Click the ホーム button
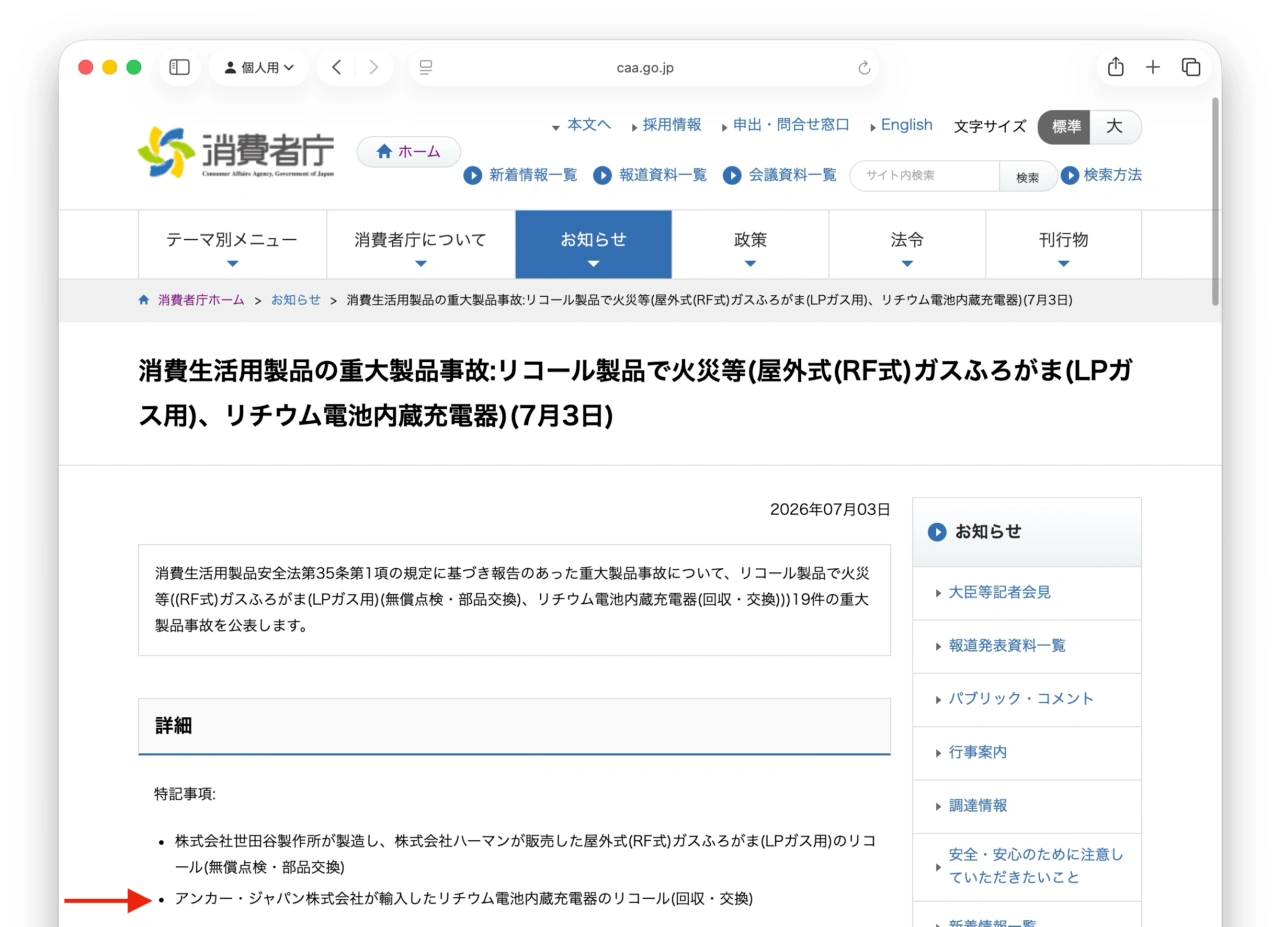The image size is (1280, 927). coord(409,152)
